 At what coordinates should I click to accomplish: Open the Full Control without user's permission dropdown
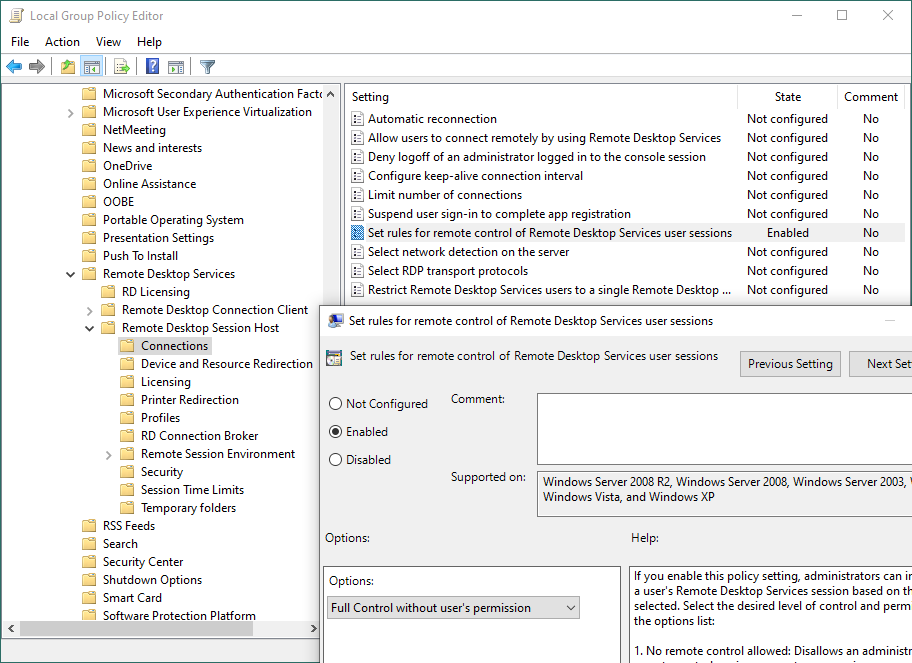[454, 608]
